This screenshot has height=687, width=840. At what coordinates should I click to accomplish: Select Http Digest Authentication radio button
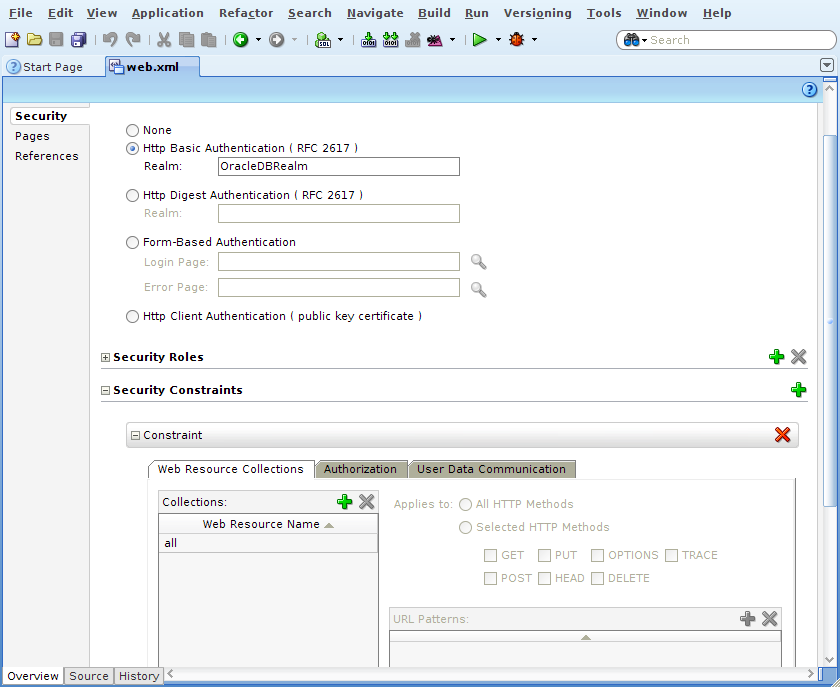click(132, 195)
